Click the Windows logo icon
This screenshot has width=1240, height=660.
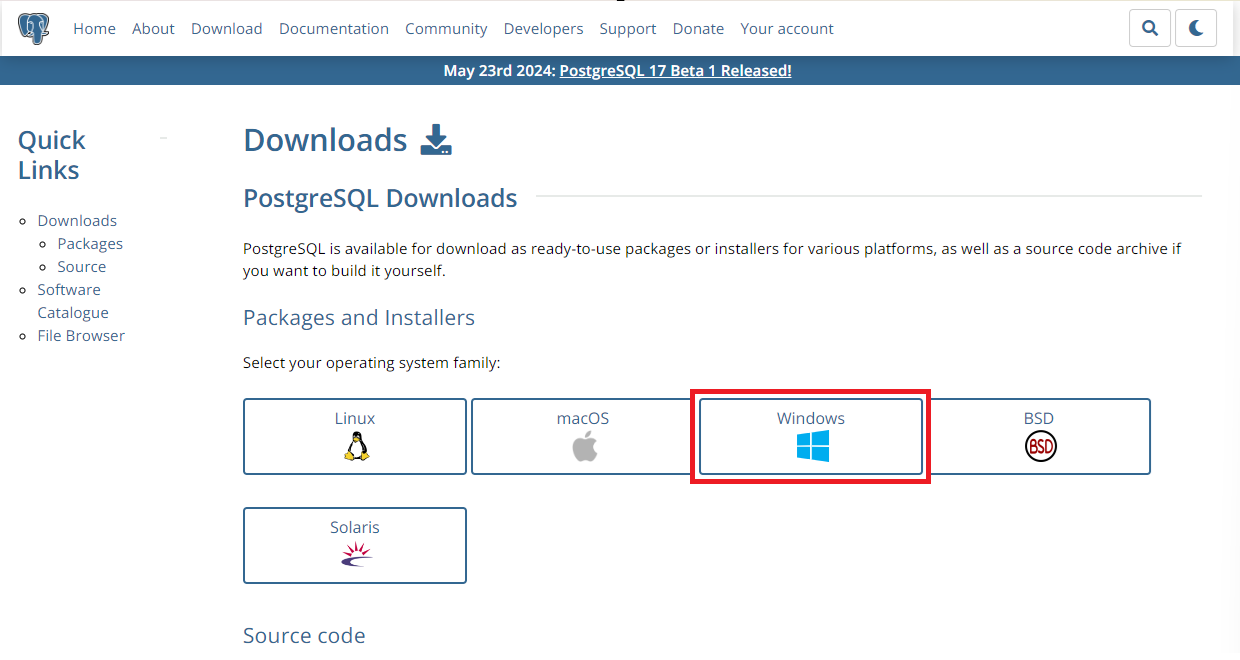(x=812, y=446)
